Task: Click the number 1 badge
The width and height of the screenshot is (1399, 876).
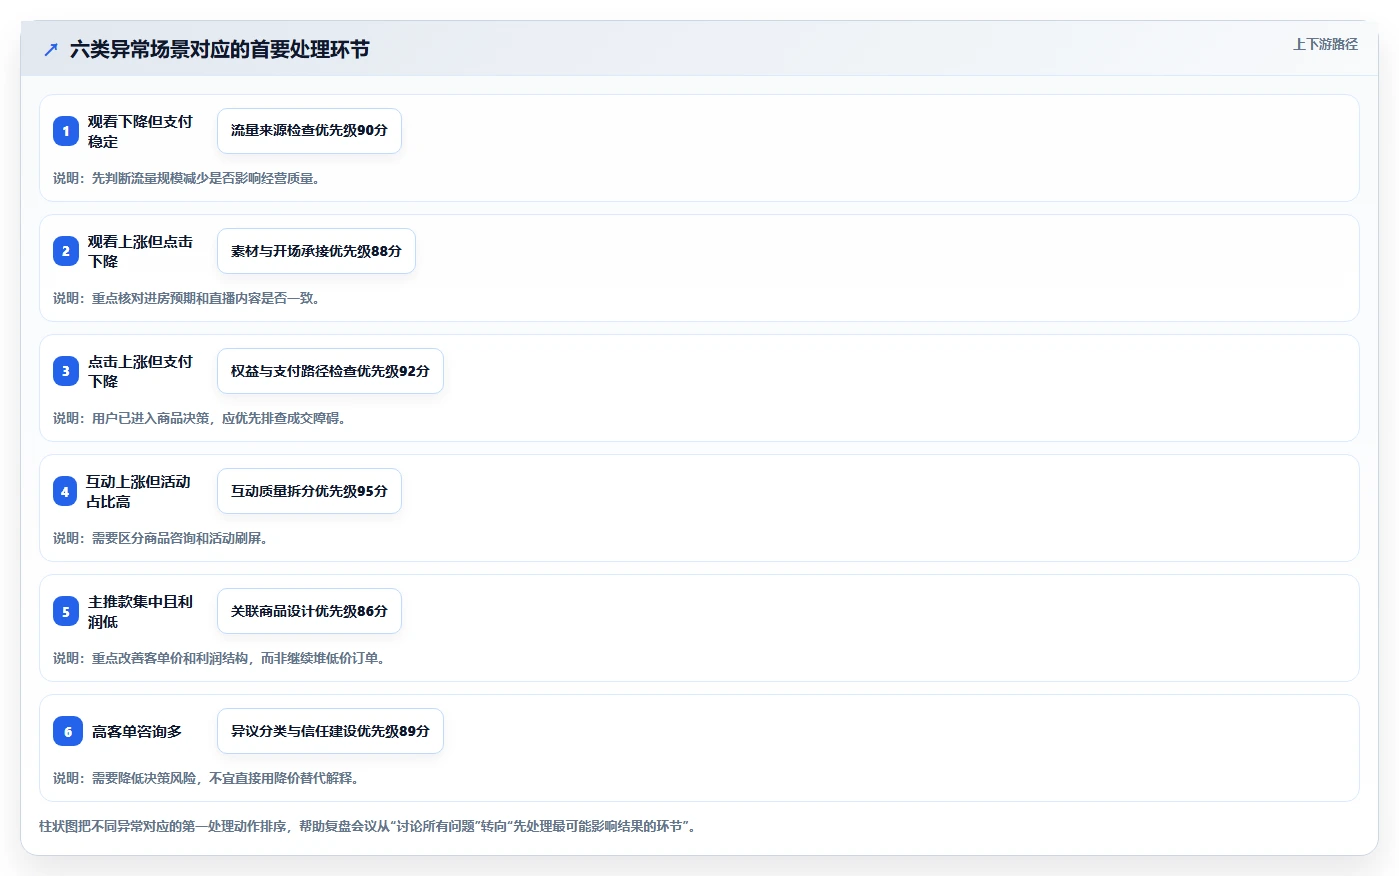Action: 66,131
